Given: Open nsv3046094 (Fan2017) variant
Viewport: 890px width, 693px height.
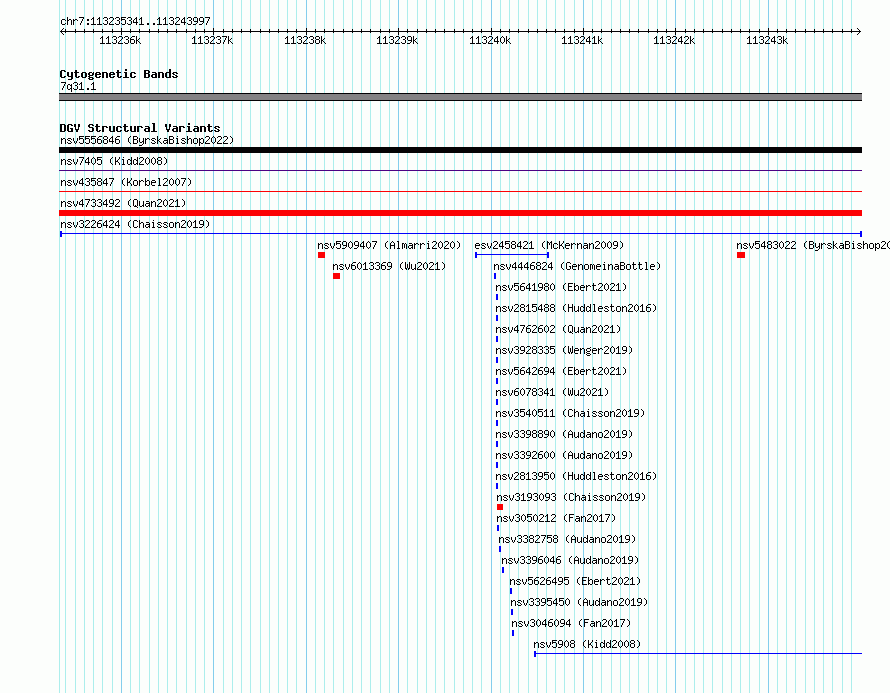Looking at the screenshot, I should pyautogui.click(x=571, y=623).
